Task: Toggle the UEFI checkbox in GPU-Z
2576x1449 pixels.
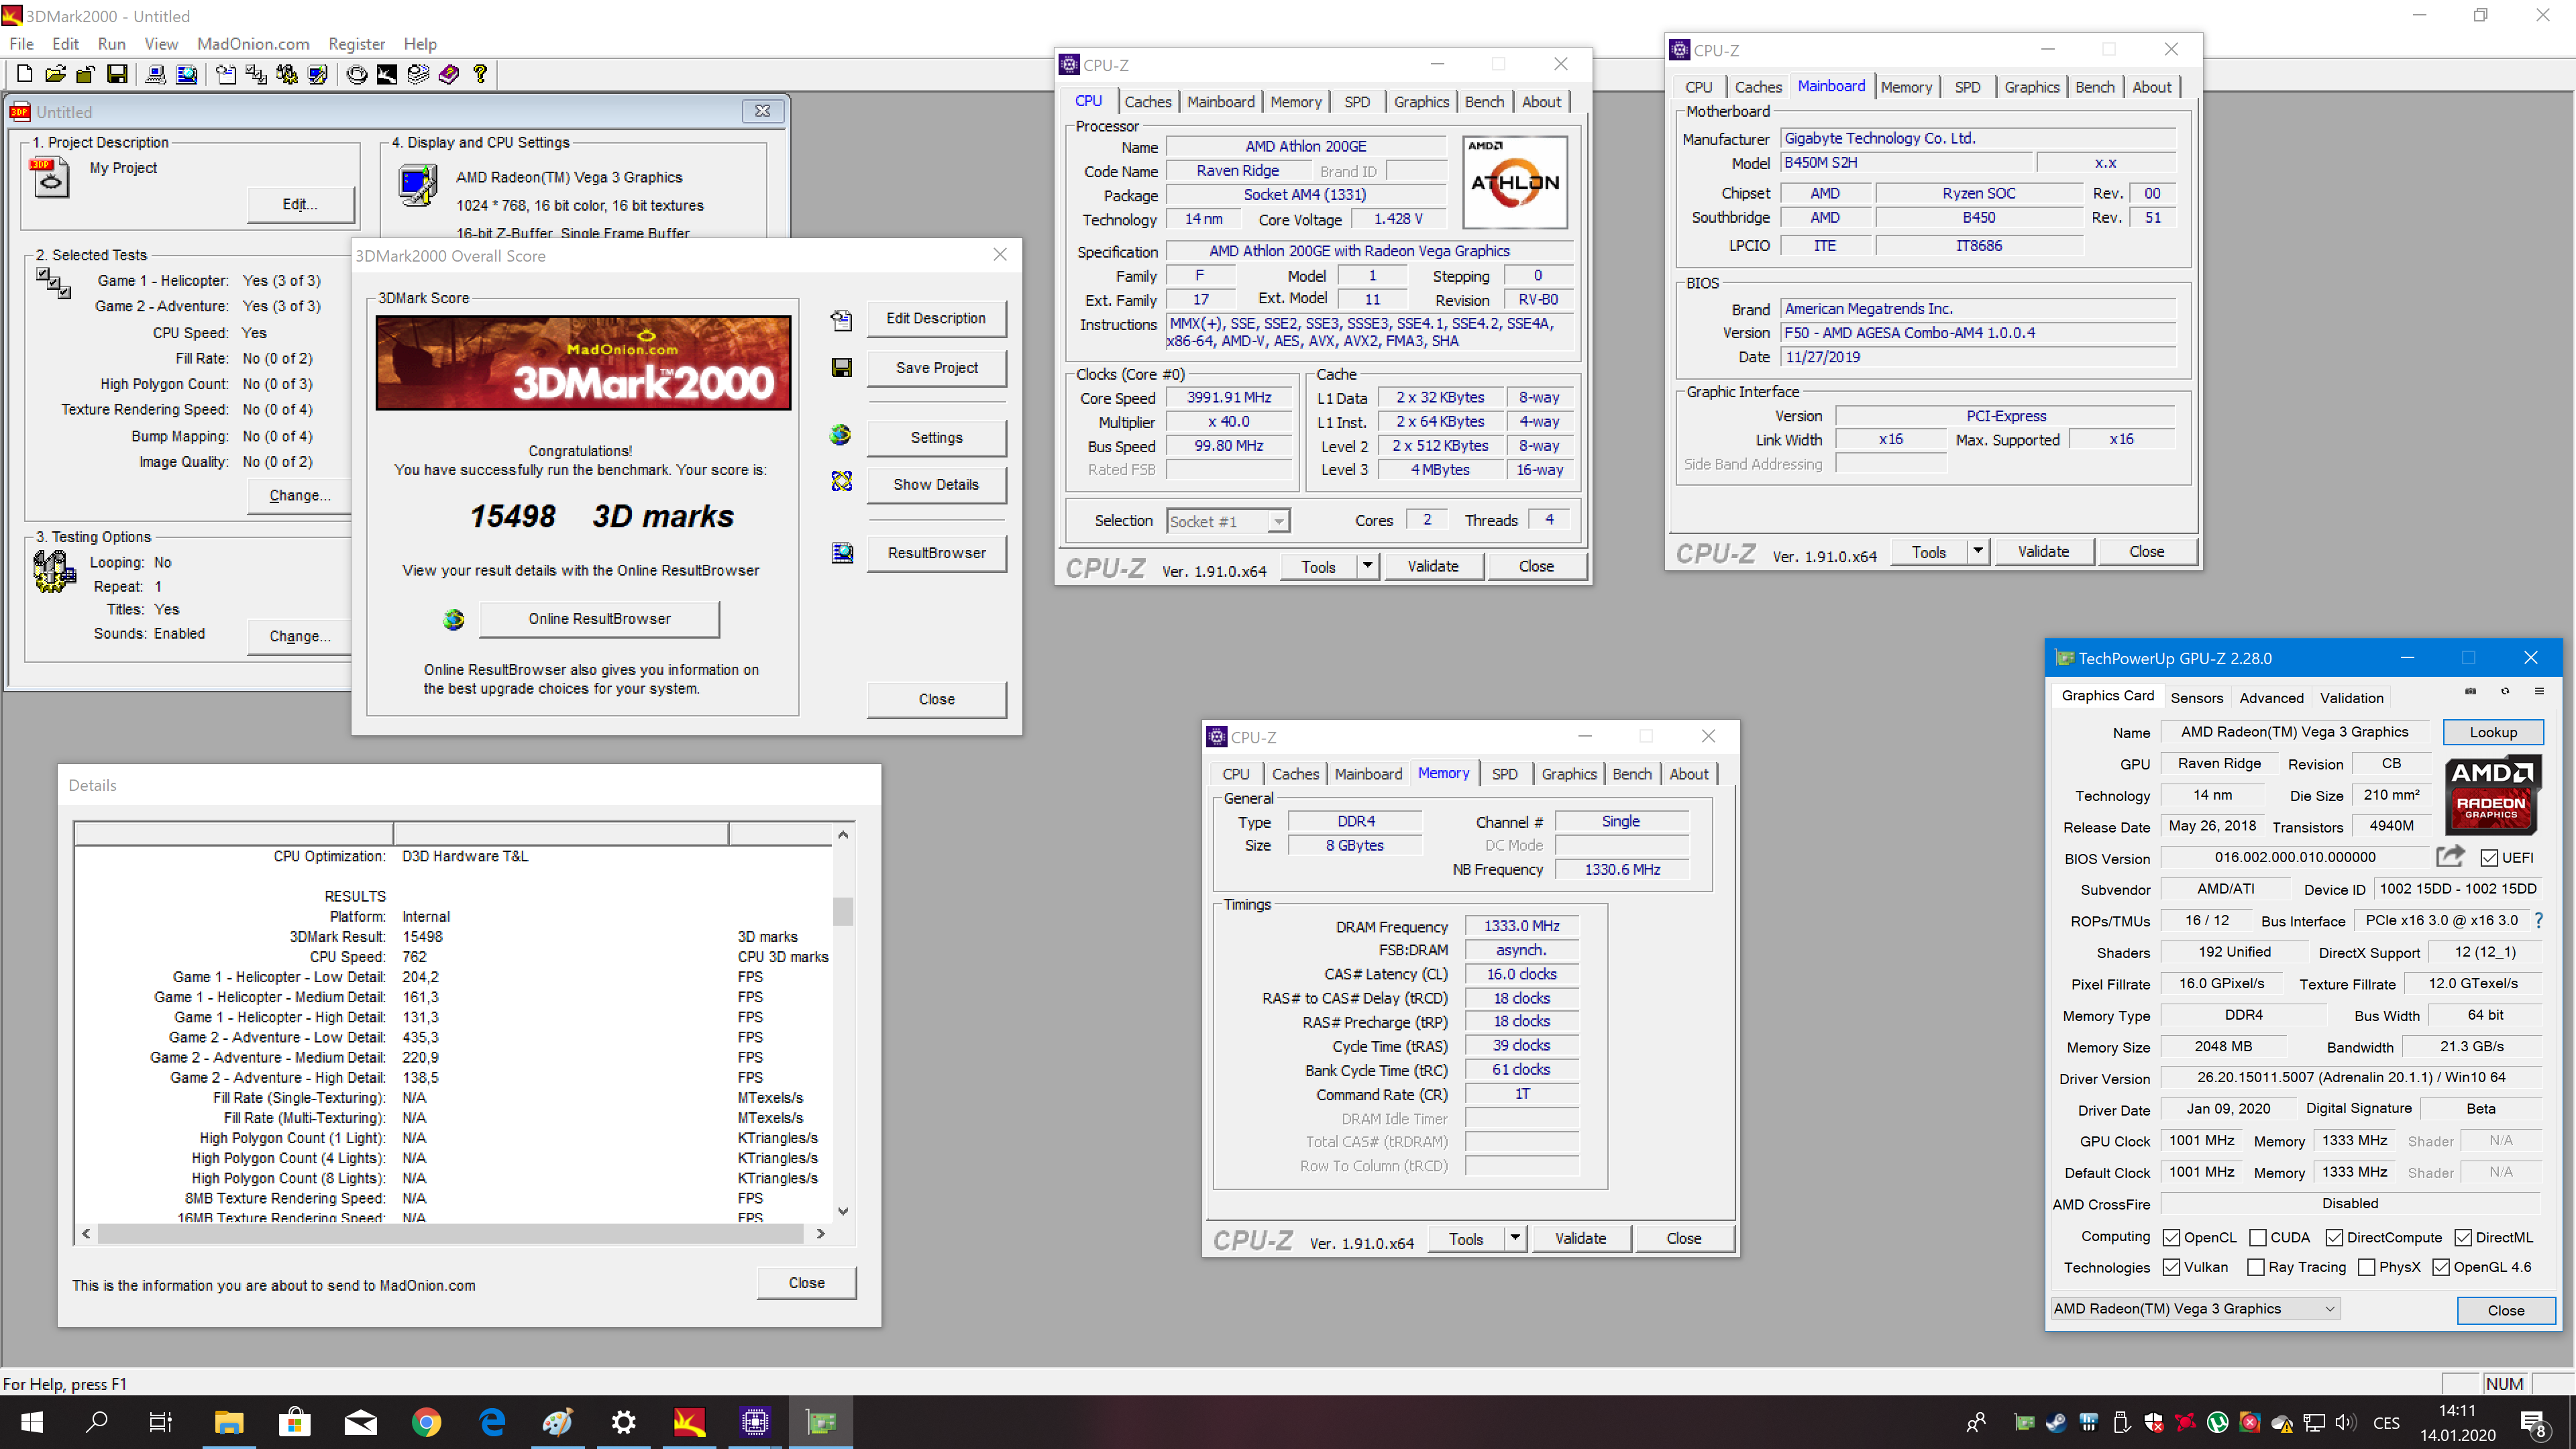Action: 2490,857
